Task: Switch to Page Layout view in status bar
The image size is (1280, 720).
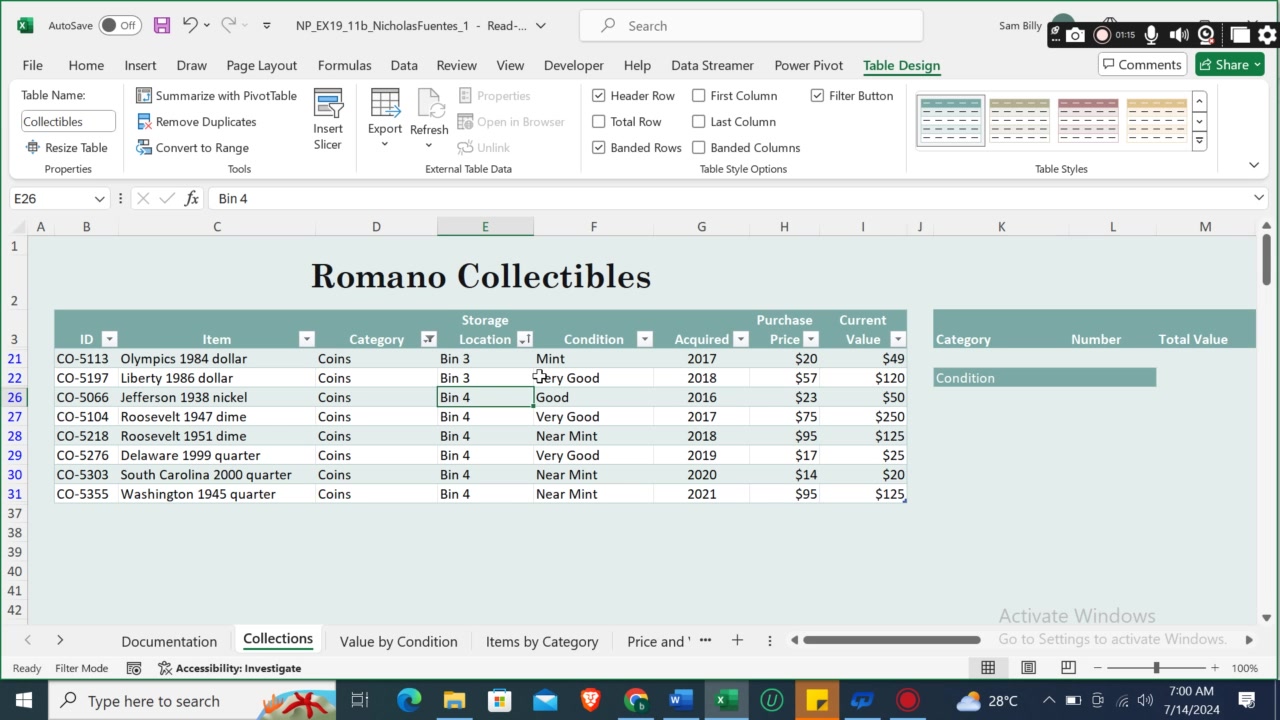Action: 1028,668
